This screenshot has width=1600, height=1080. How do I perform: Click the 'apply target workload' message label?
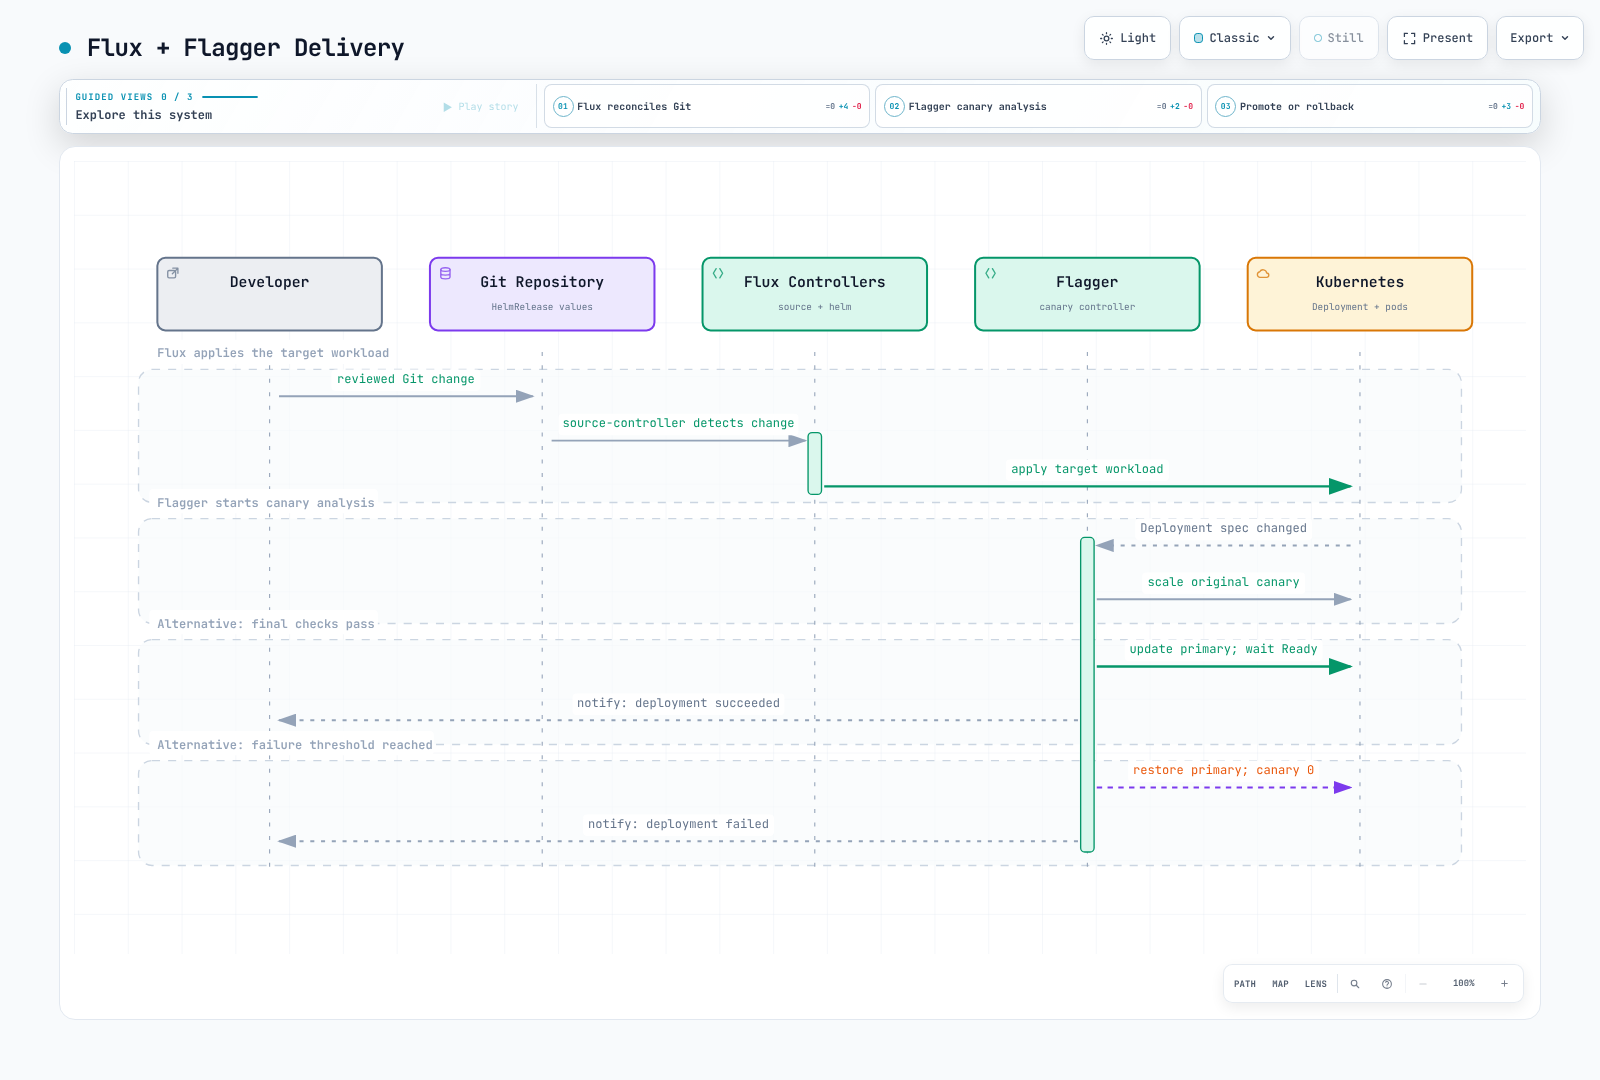click(x=1087, y=469)
